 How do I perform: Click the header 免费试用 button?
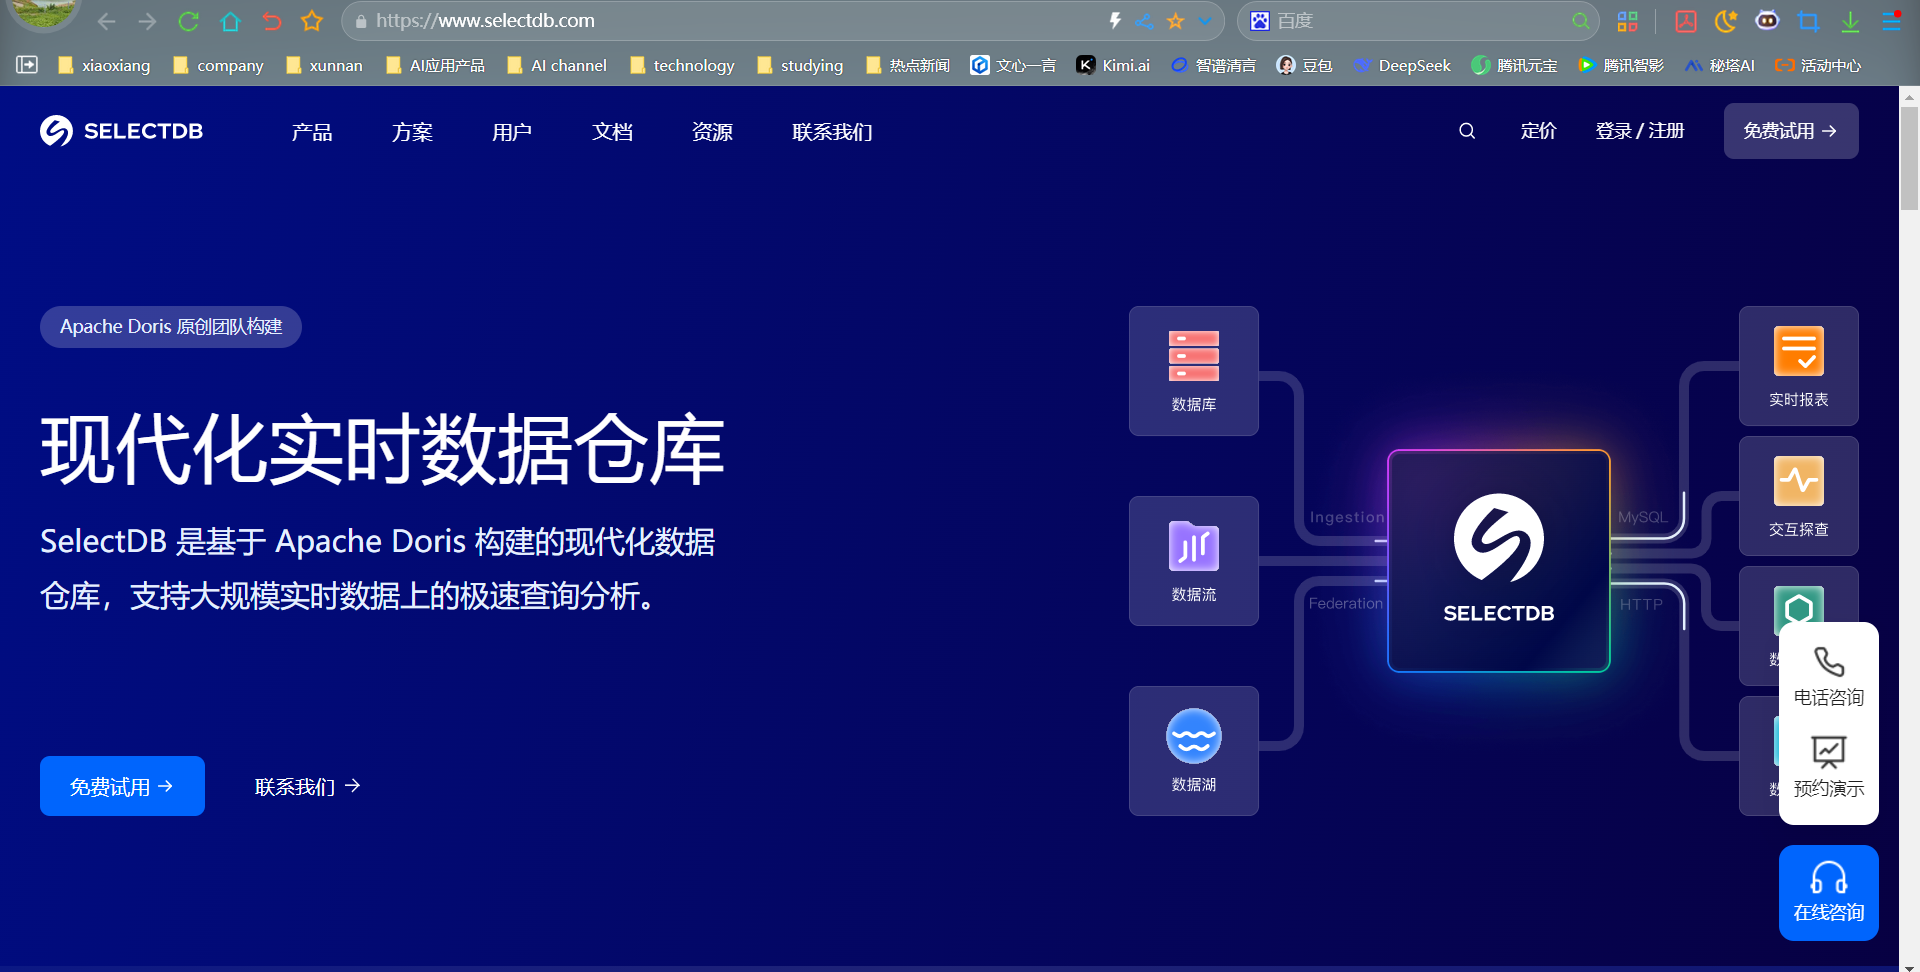tap(1791, 131)
